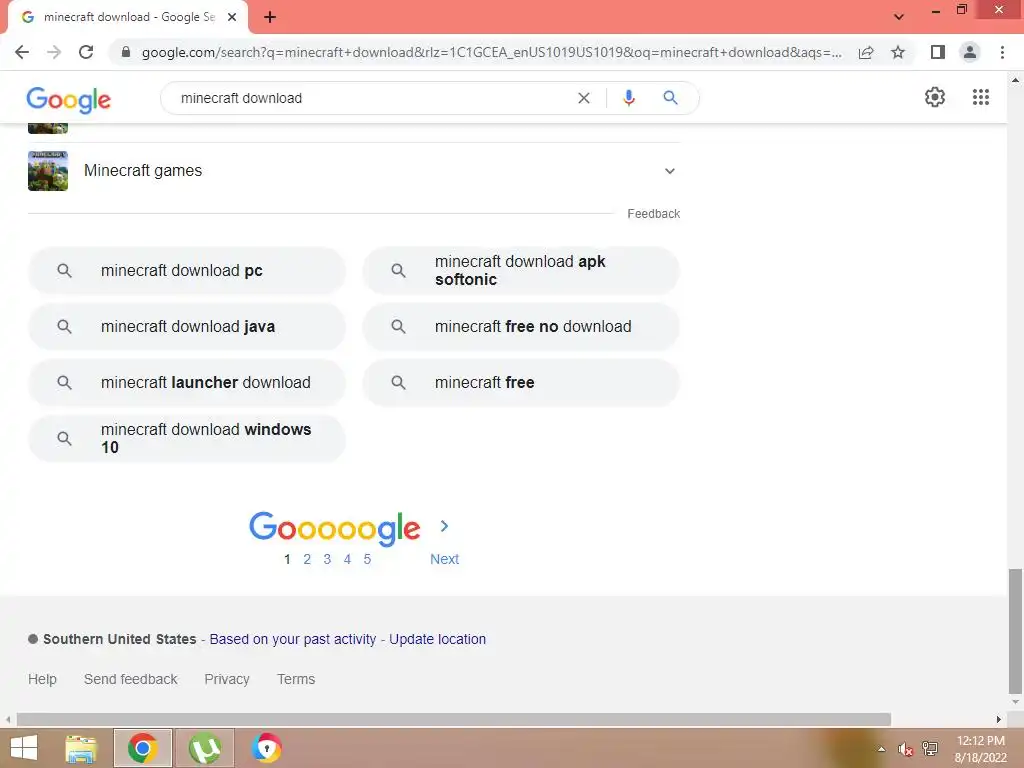Expand the Minecraft games row

click(354, 171)
